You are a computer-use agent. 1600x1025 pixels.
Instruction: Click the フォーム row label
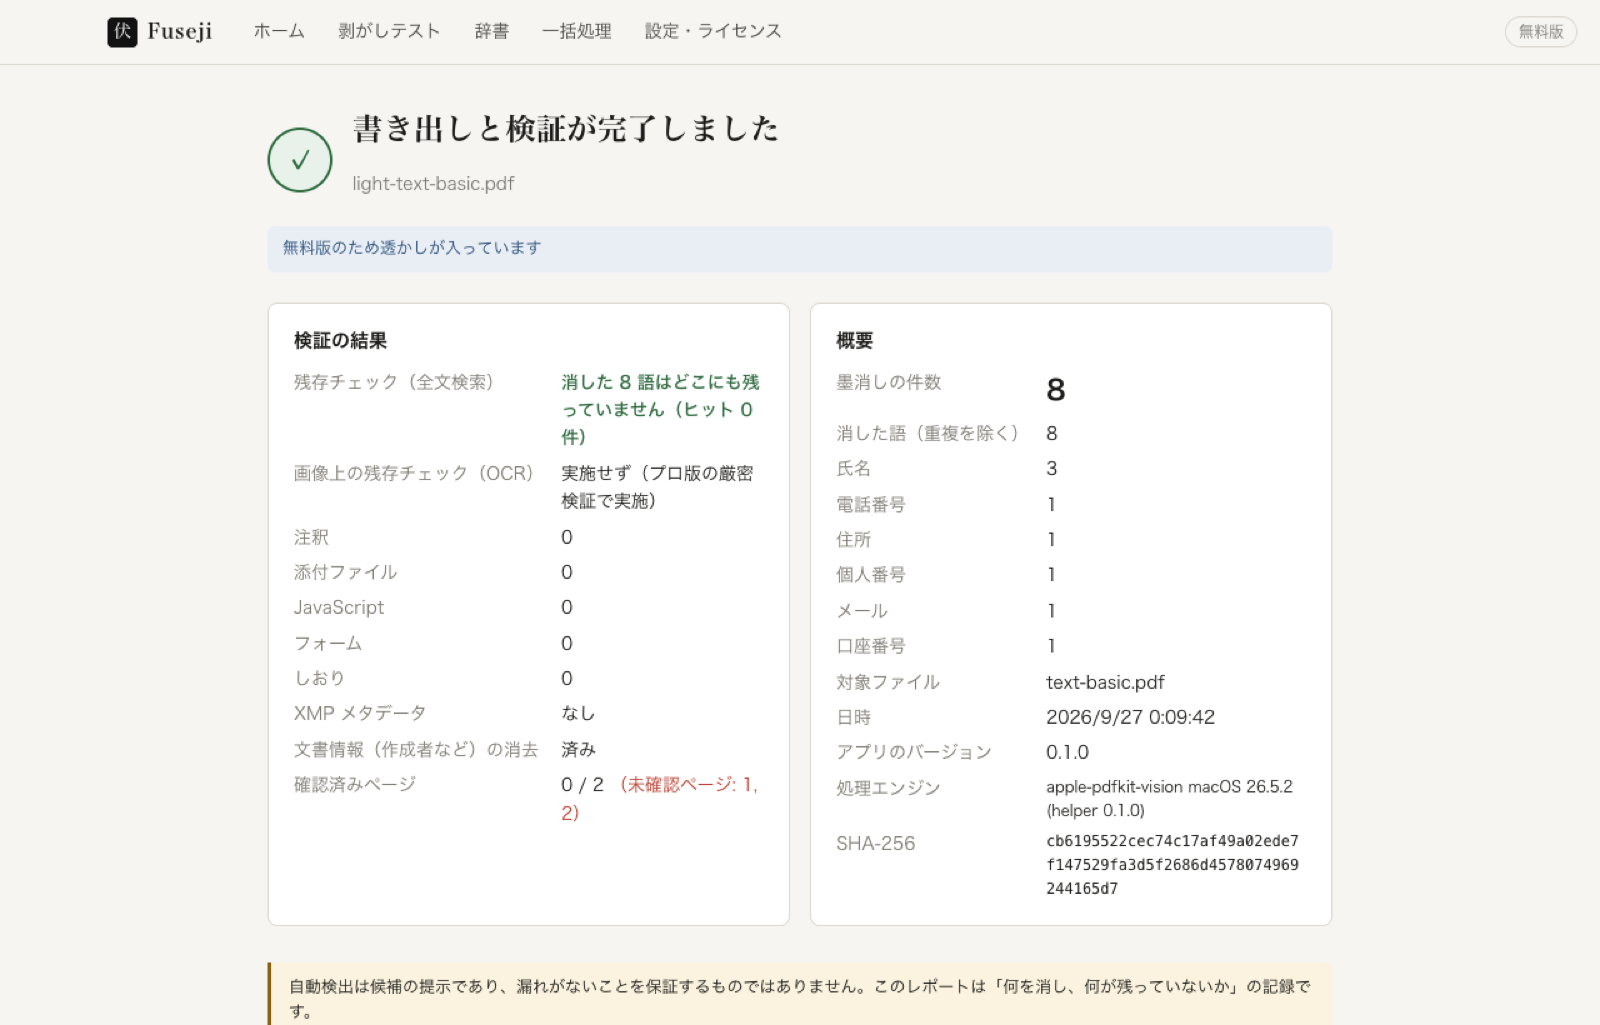tap(328, 643)
